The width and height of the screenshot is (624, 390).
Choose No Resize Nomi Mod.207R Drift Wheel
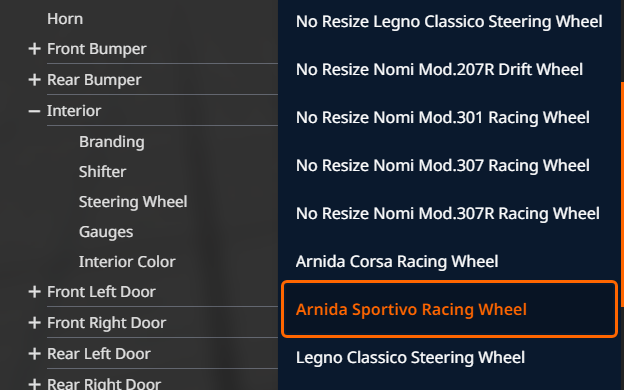(439, 70)
